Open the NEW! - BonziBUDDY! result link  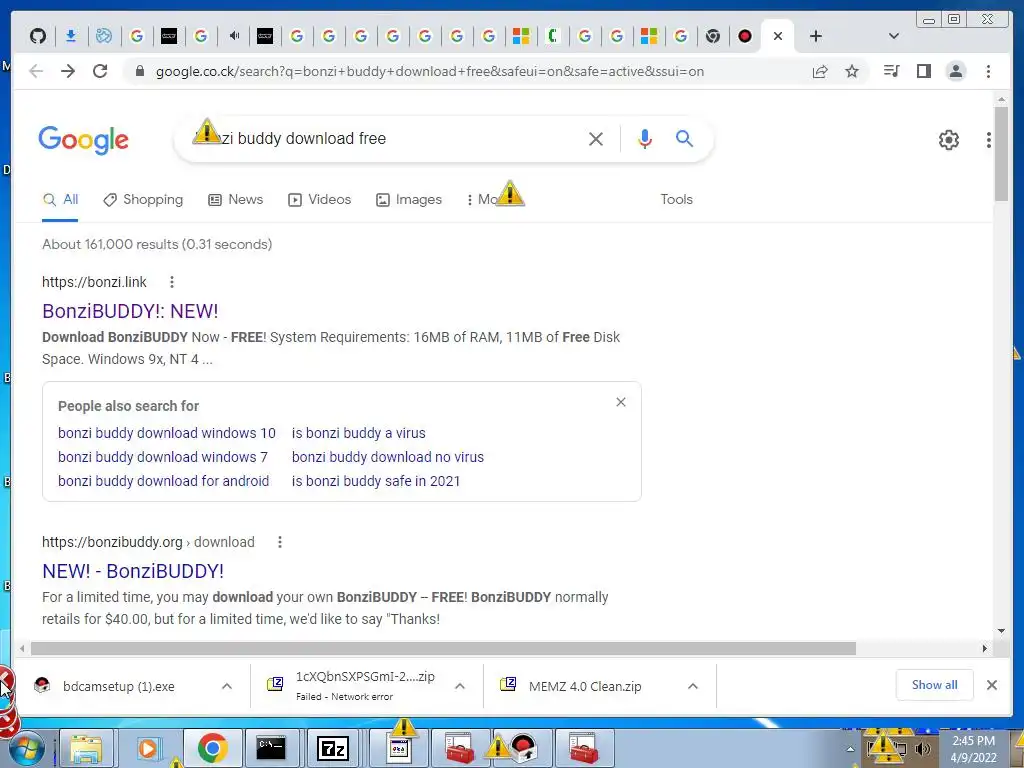(133, 571)
